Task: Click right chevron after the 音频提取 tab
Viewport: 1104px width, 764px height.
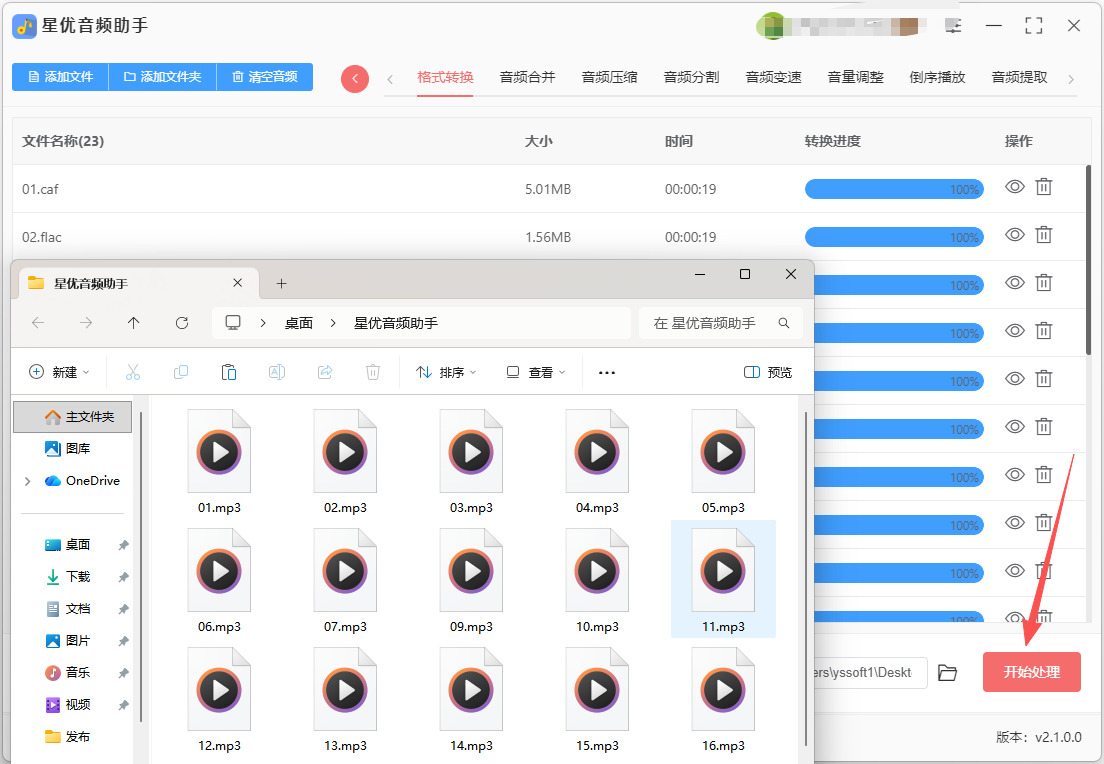Action: click(x=1071, y=79)
